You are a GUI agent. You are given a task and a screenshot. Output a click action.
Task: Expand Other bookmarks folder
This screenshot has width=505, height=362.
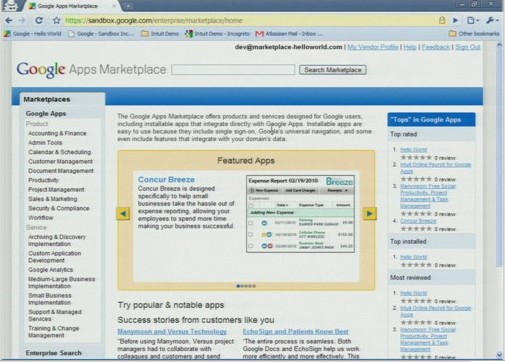pyautogui.click(x=474, y=34)
